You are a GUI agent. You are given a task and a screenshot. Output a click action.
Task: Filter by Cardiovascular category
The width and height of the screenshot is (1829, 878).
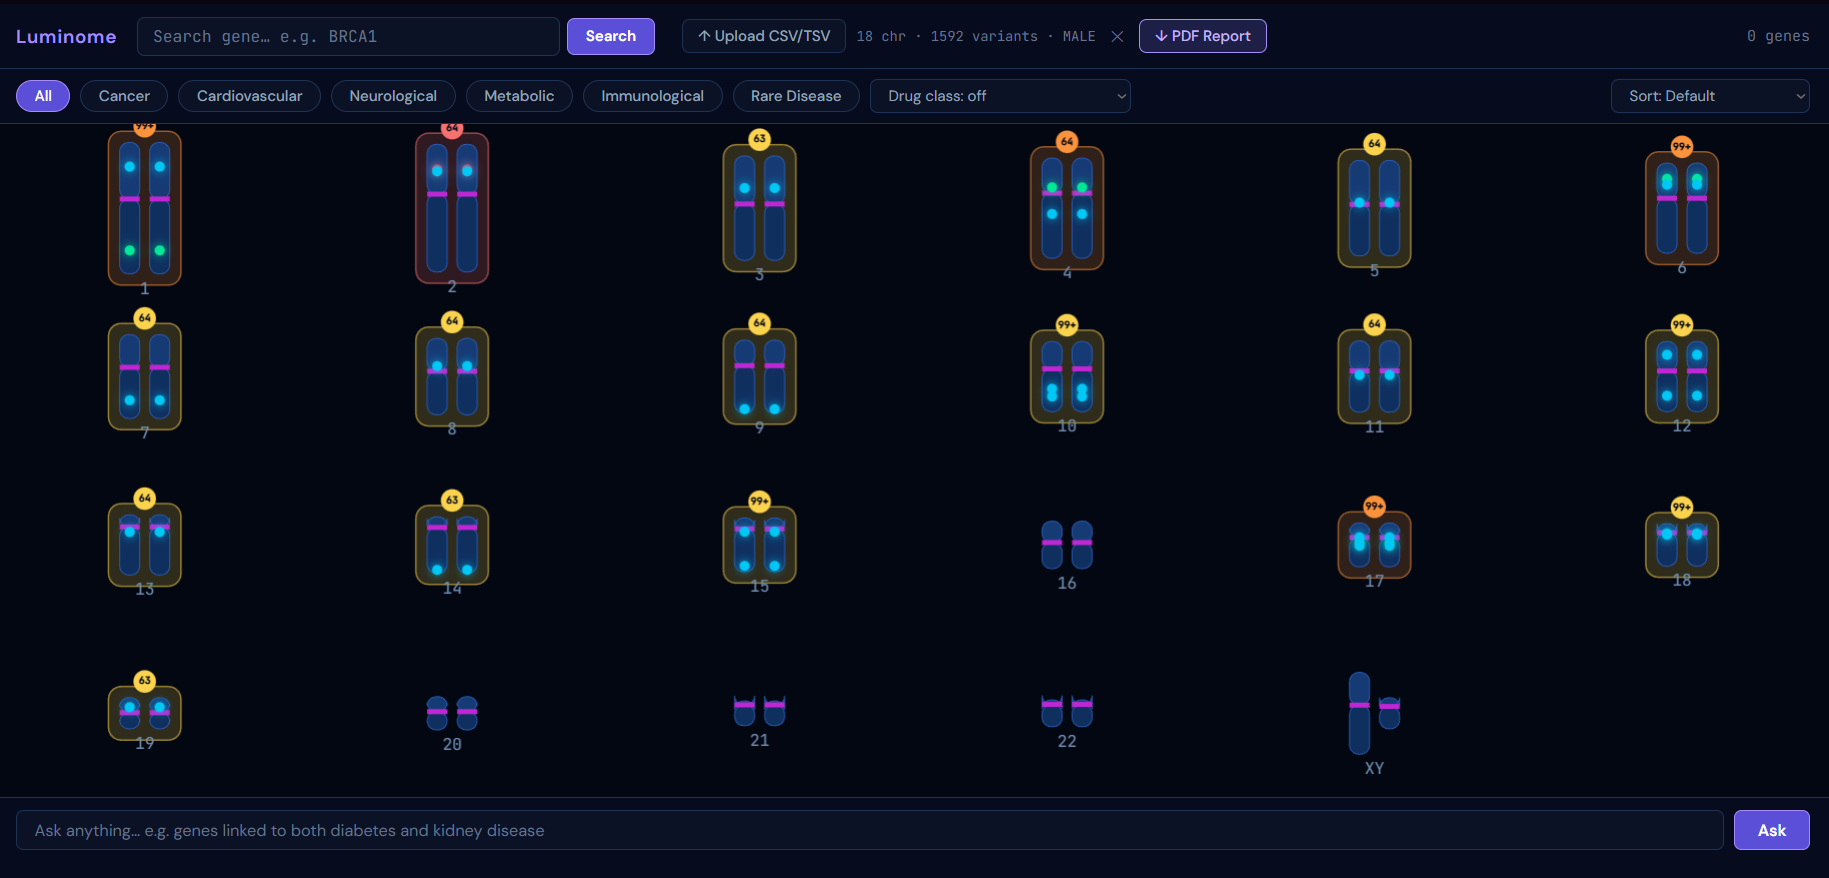249,96
